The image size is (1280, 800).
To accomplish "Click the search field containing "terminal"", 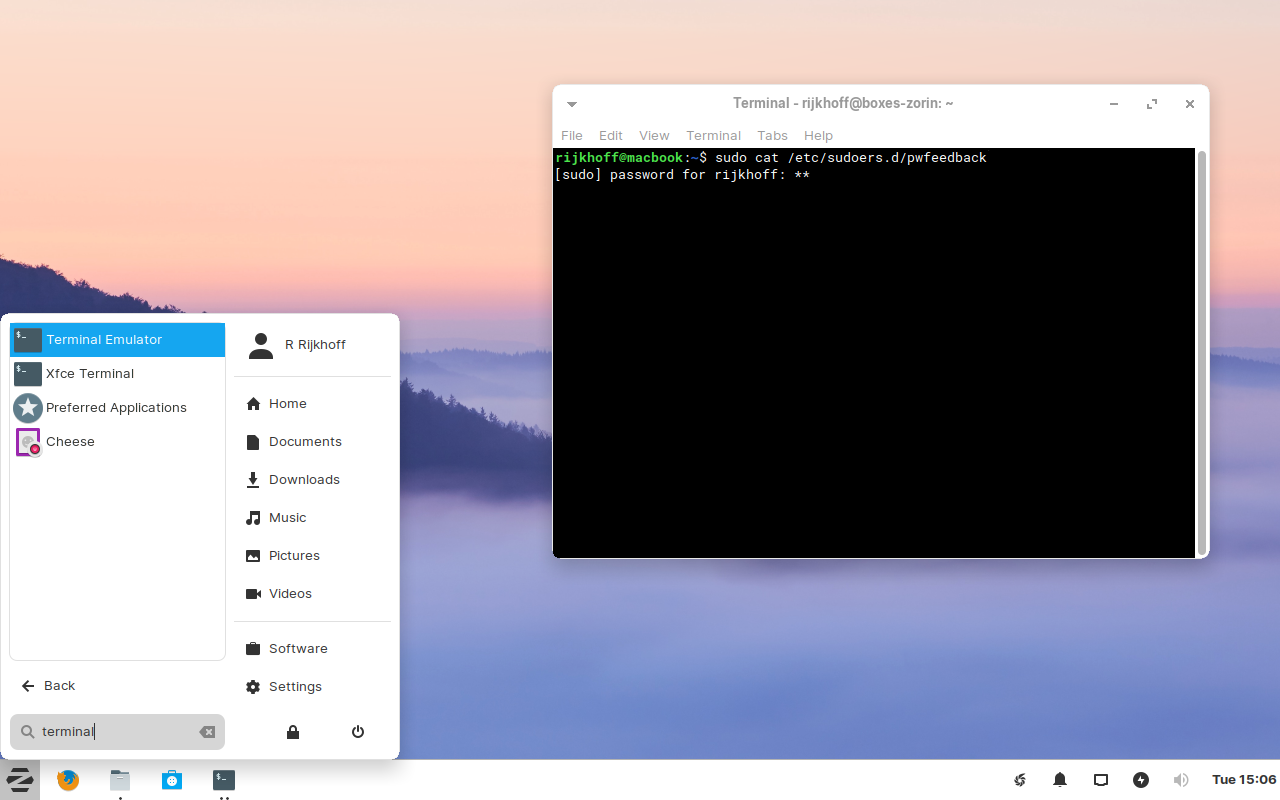I will 117,732.
